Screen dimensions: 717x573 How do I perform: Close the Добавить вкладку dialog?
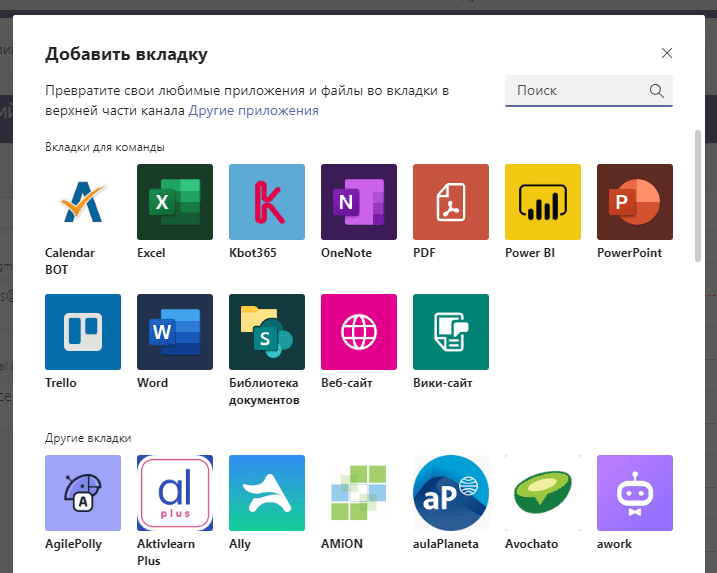pyautogui.click(x=667, y=53)
